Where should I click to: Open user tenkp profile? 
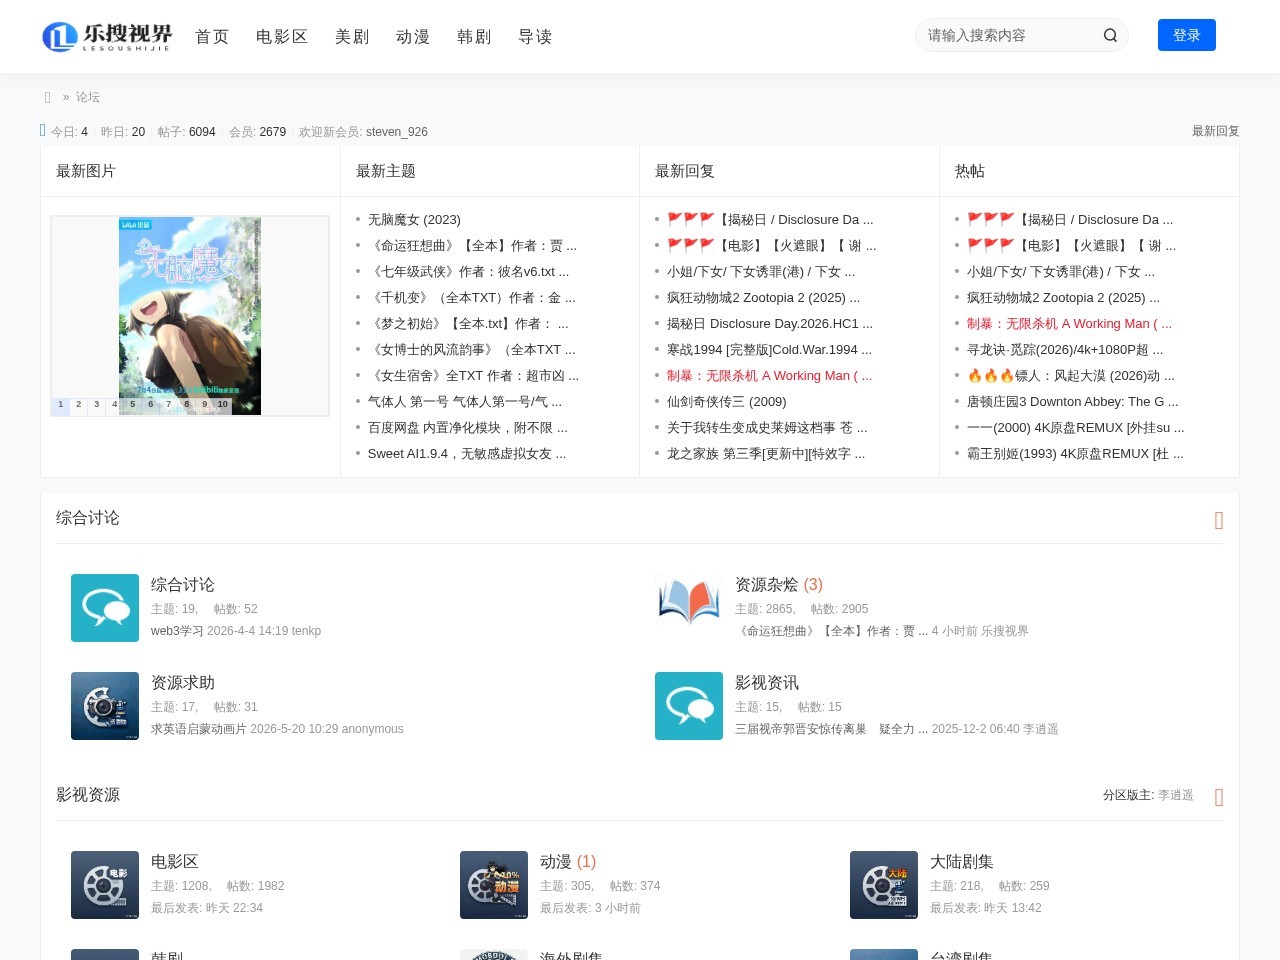point(306,631)
